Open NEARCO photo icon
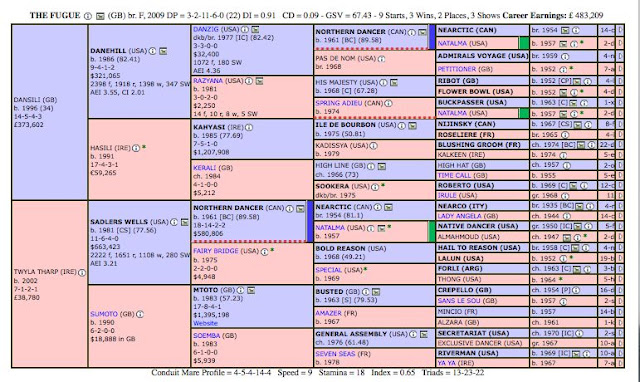Image resolution: width=640 pixels, height=382 pixels. click(579, 207)
